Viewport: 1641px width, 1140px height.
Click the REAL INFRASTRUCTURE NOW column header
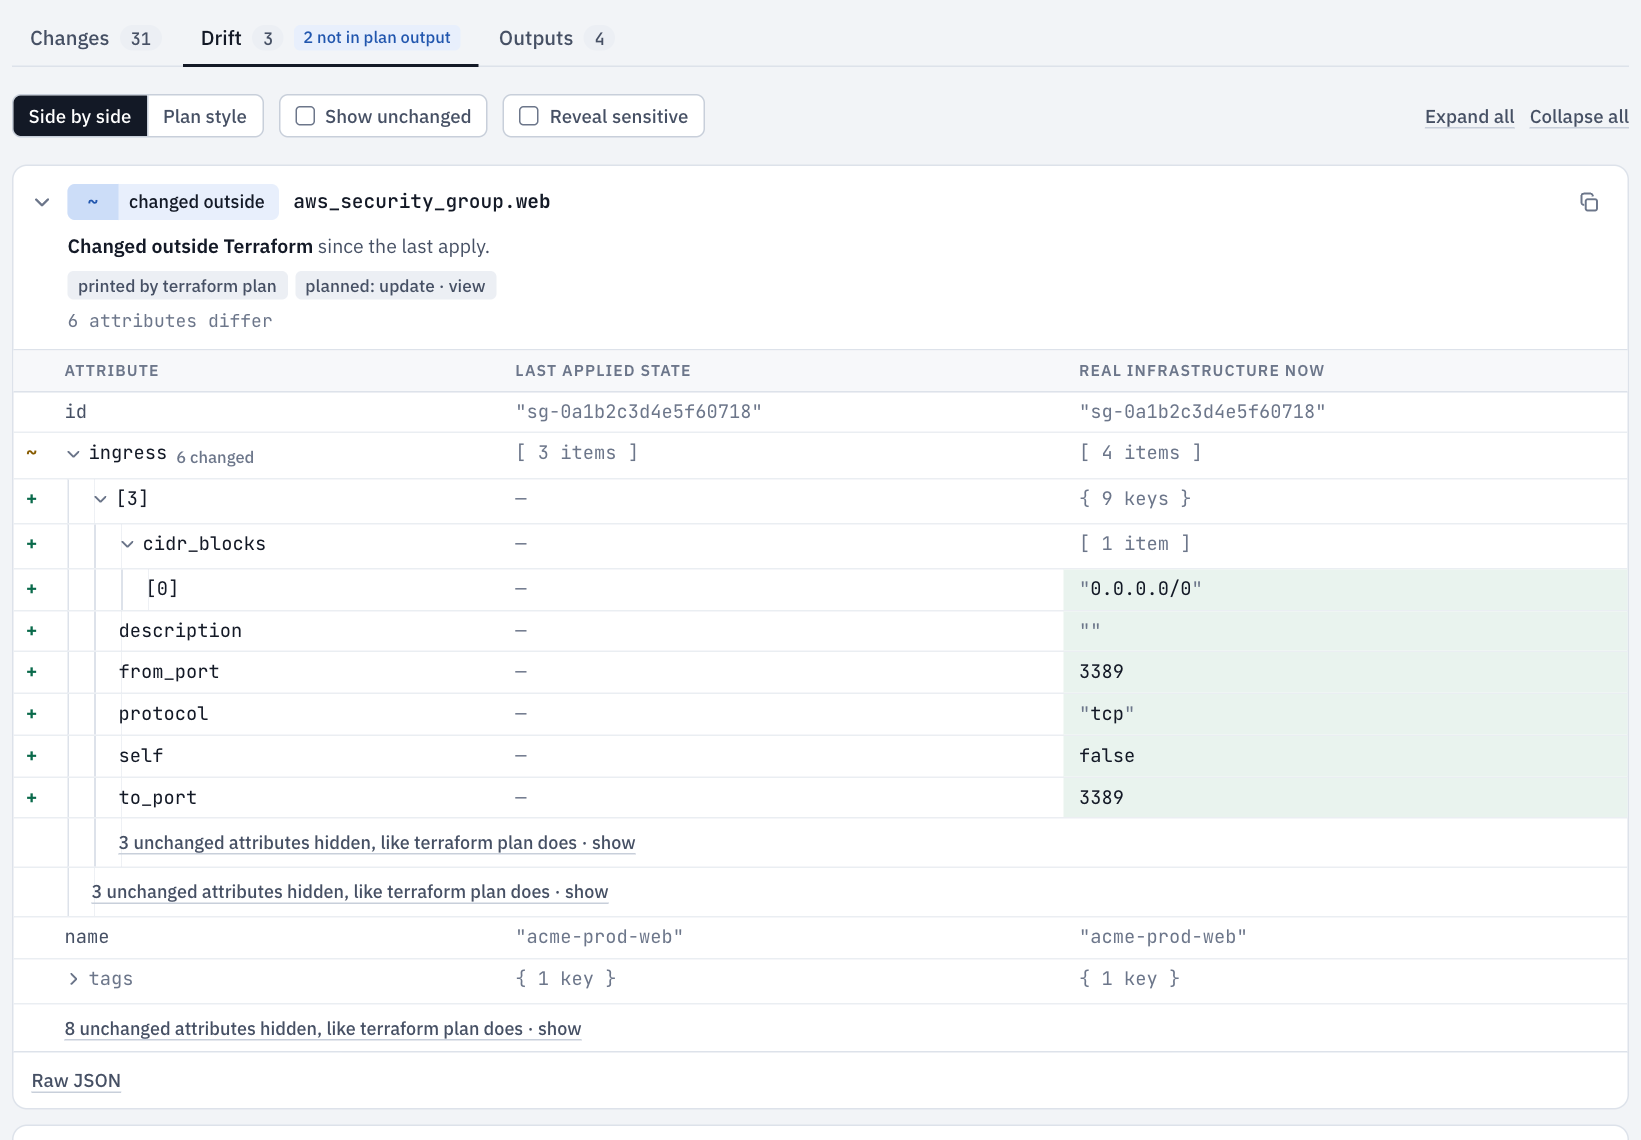1201,371
